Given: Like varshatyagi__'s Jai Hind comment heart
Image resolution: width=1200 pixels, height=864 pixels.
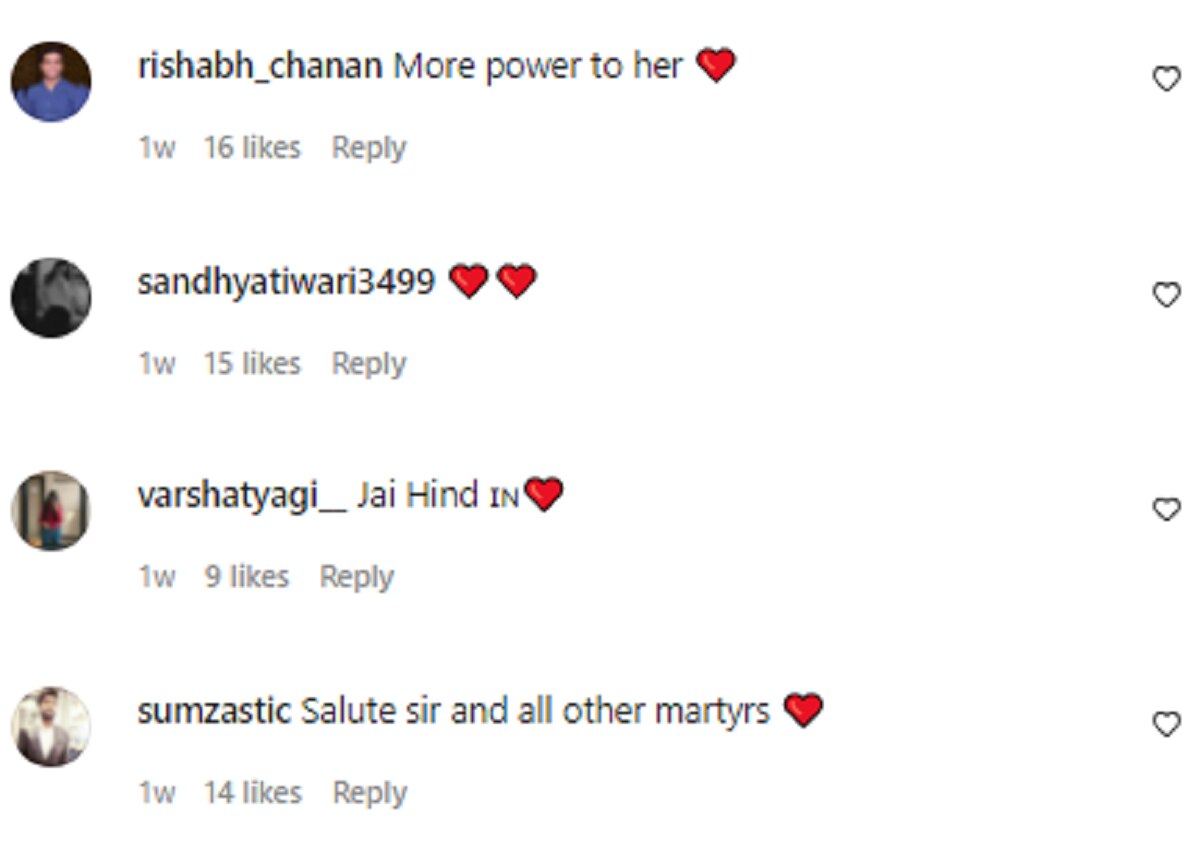Looking at the screenshot, I should pos(1167,510).
